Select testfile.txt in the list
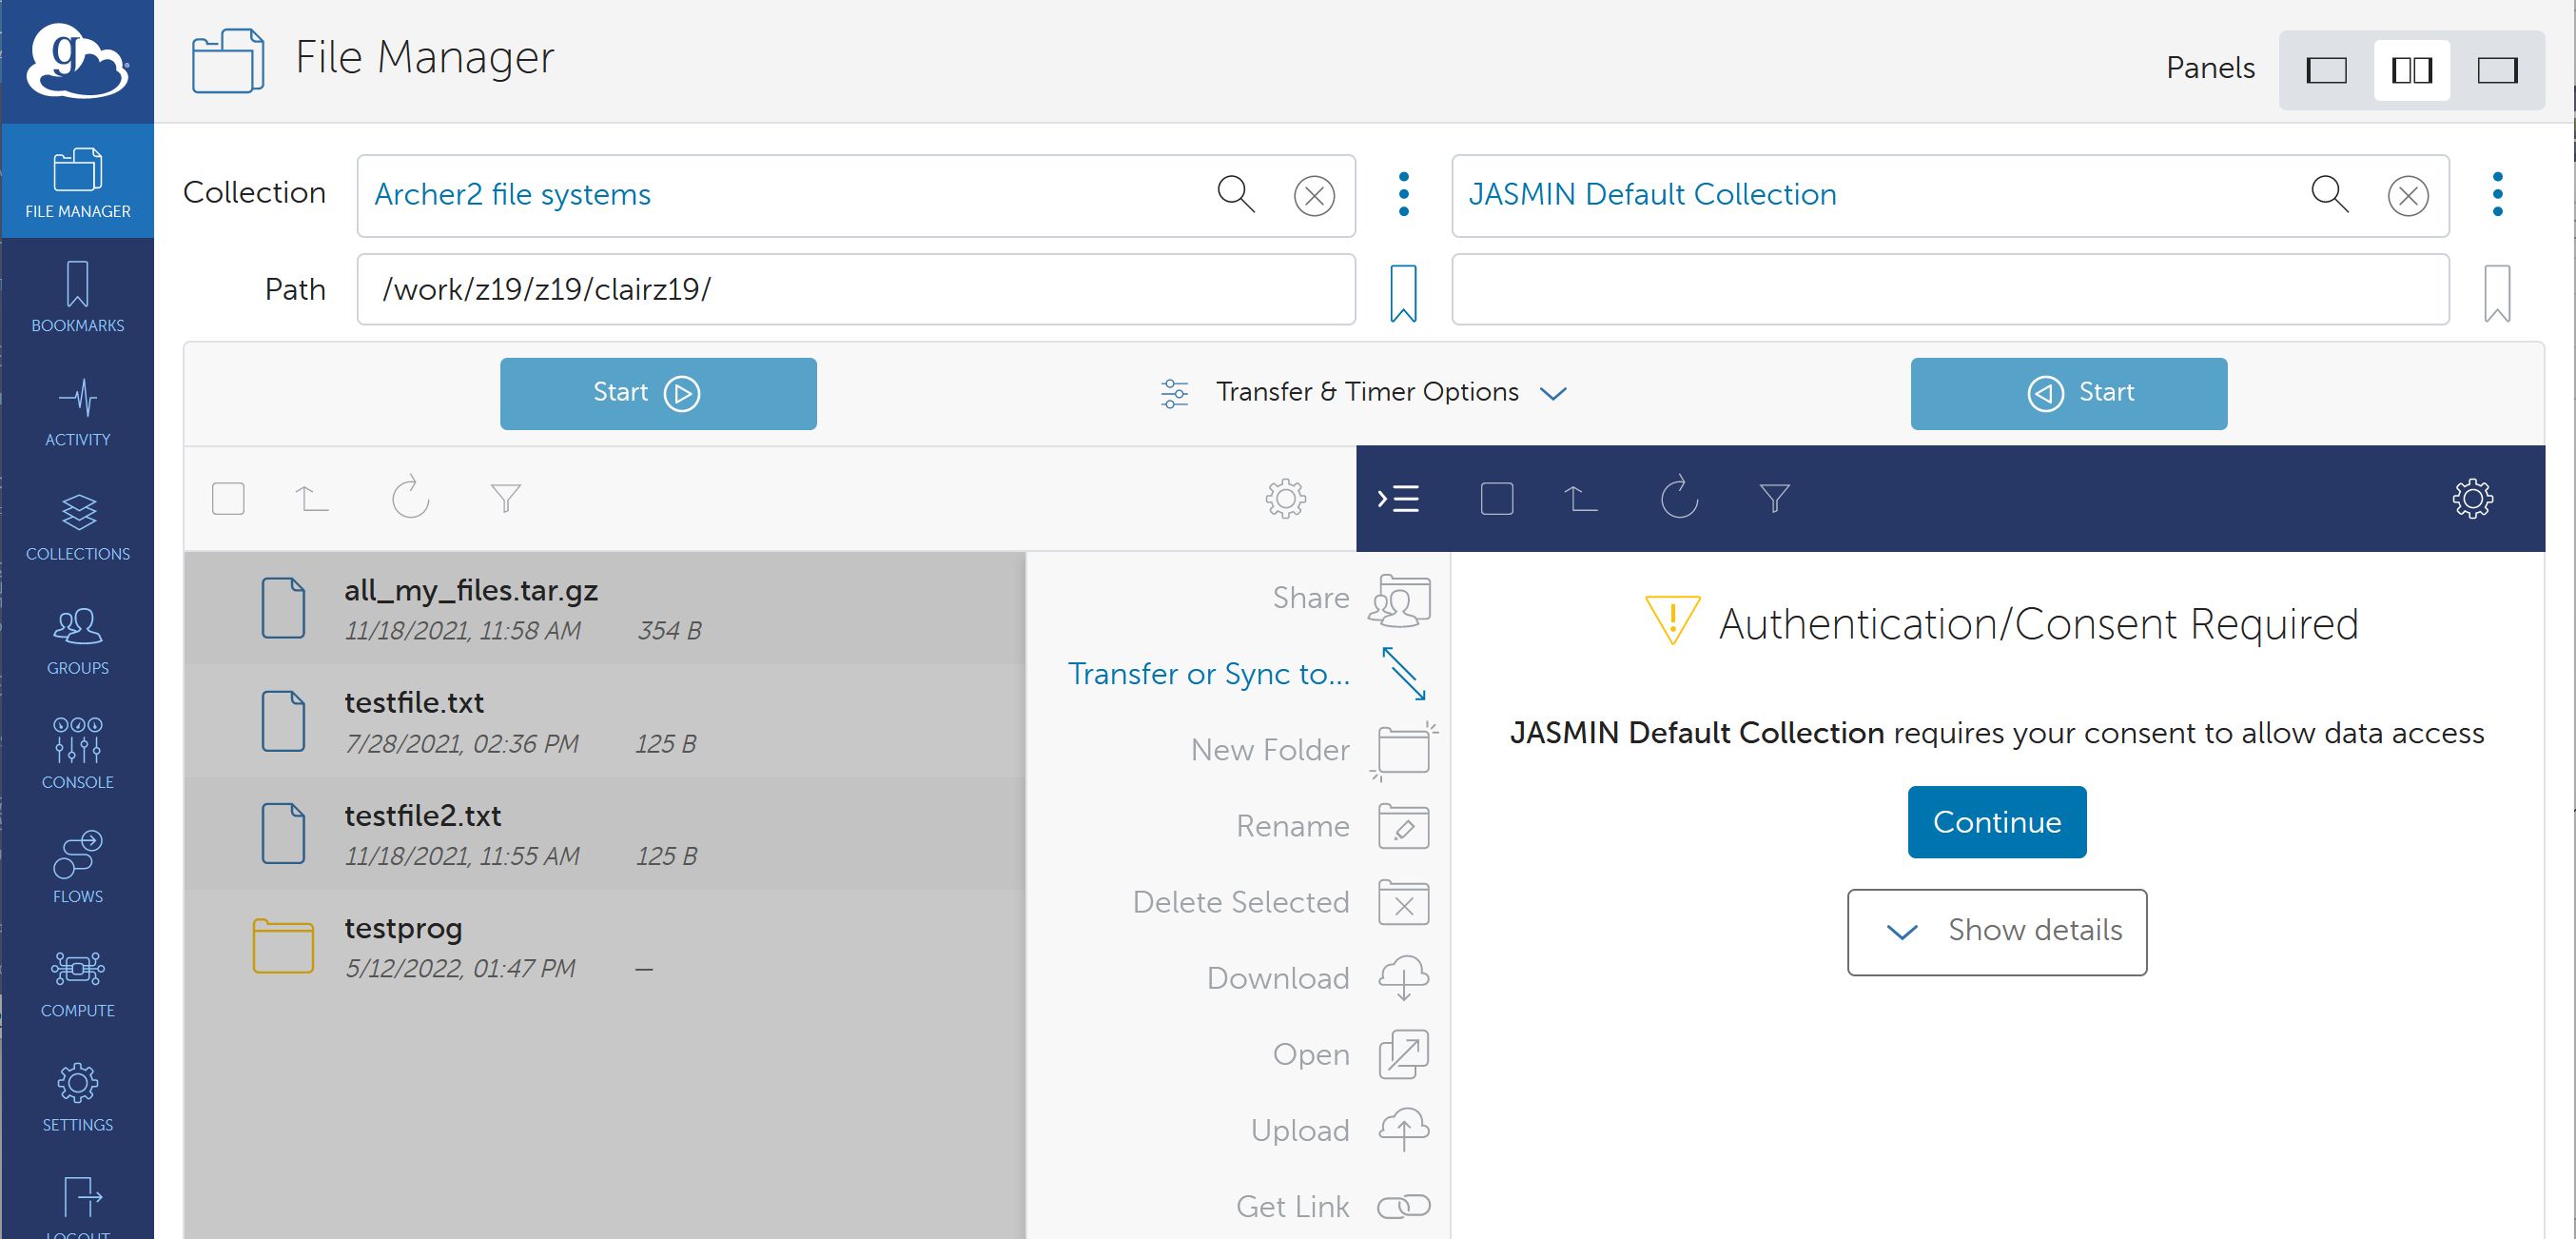Screen dimensions: 2576x1239 pyautogui.click(x=605, y=721)
